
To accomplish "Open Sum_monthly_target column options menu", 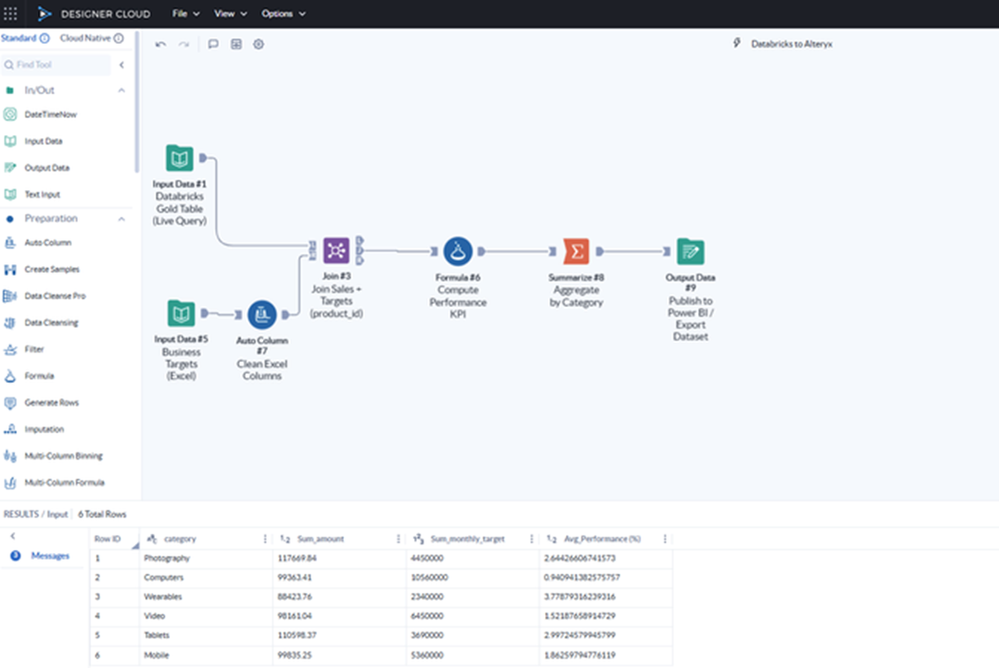I will pos(531,539).
